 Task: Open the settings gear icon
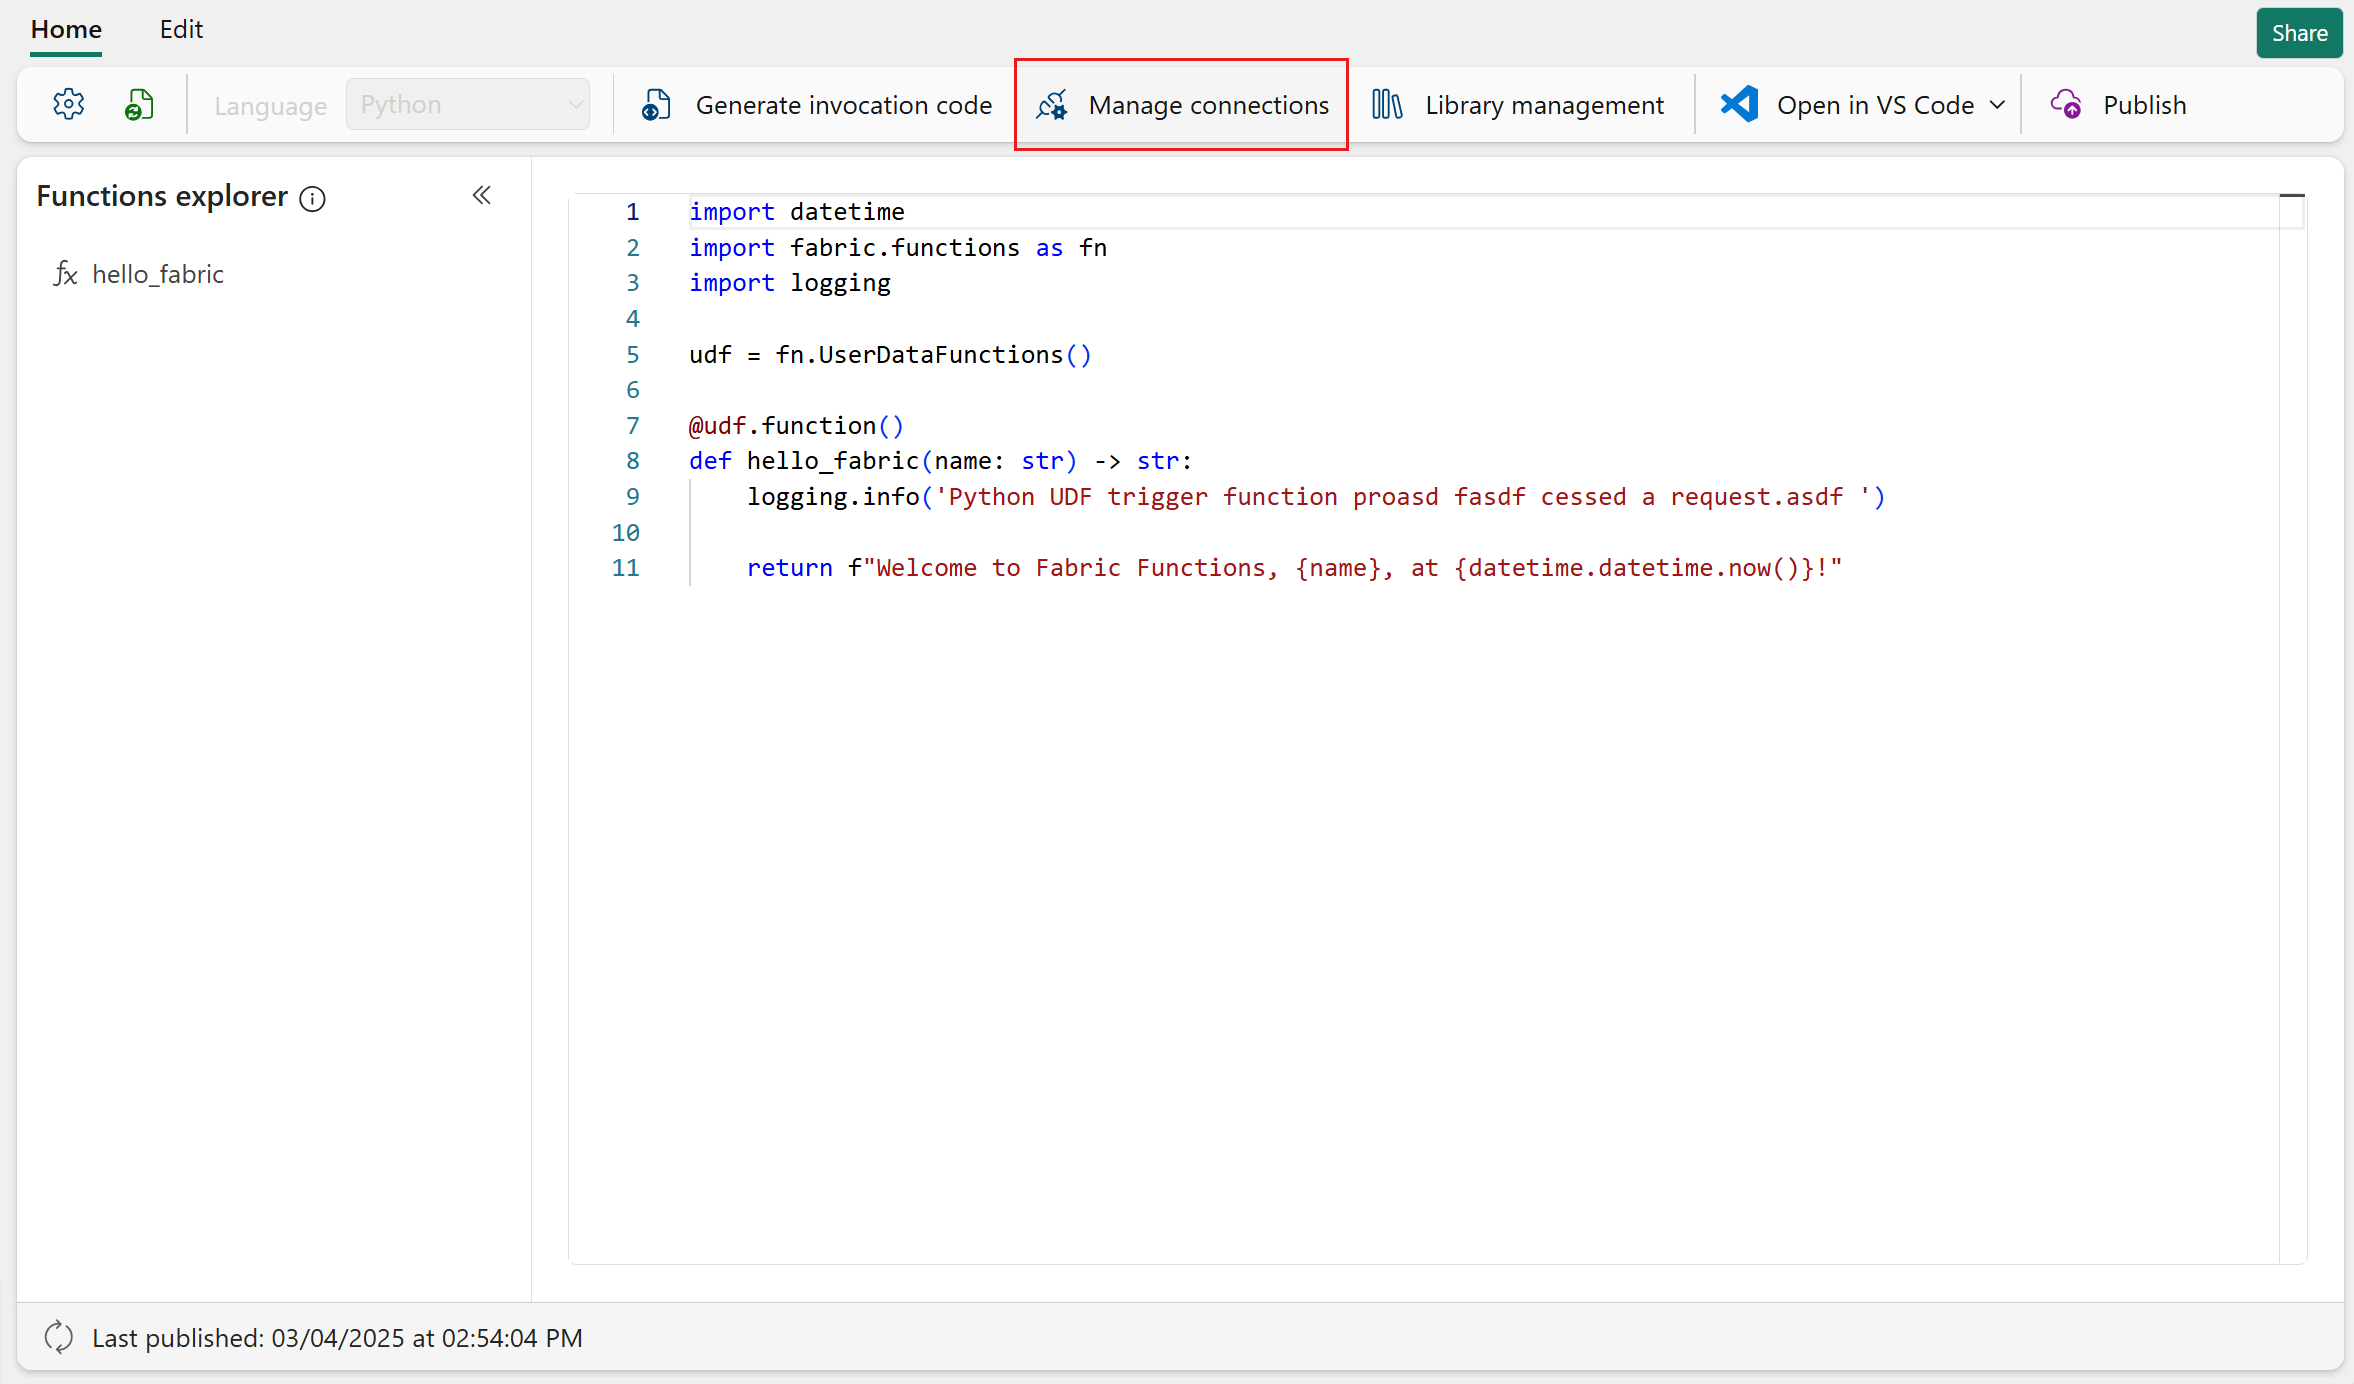coord(68,104)
